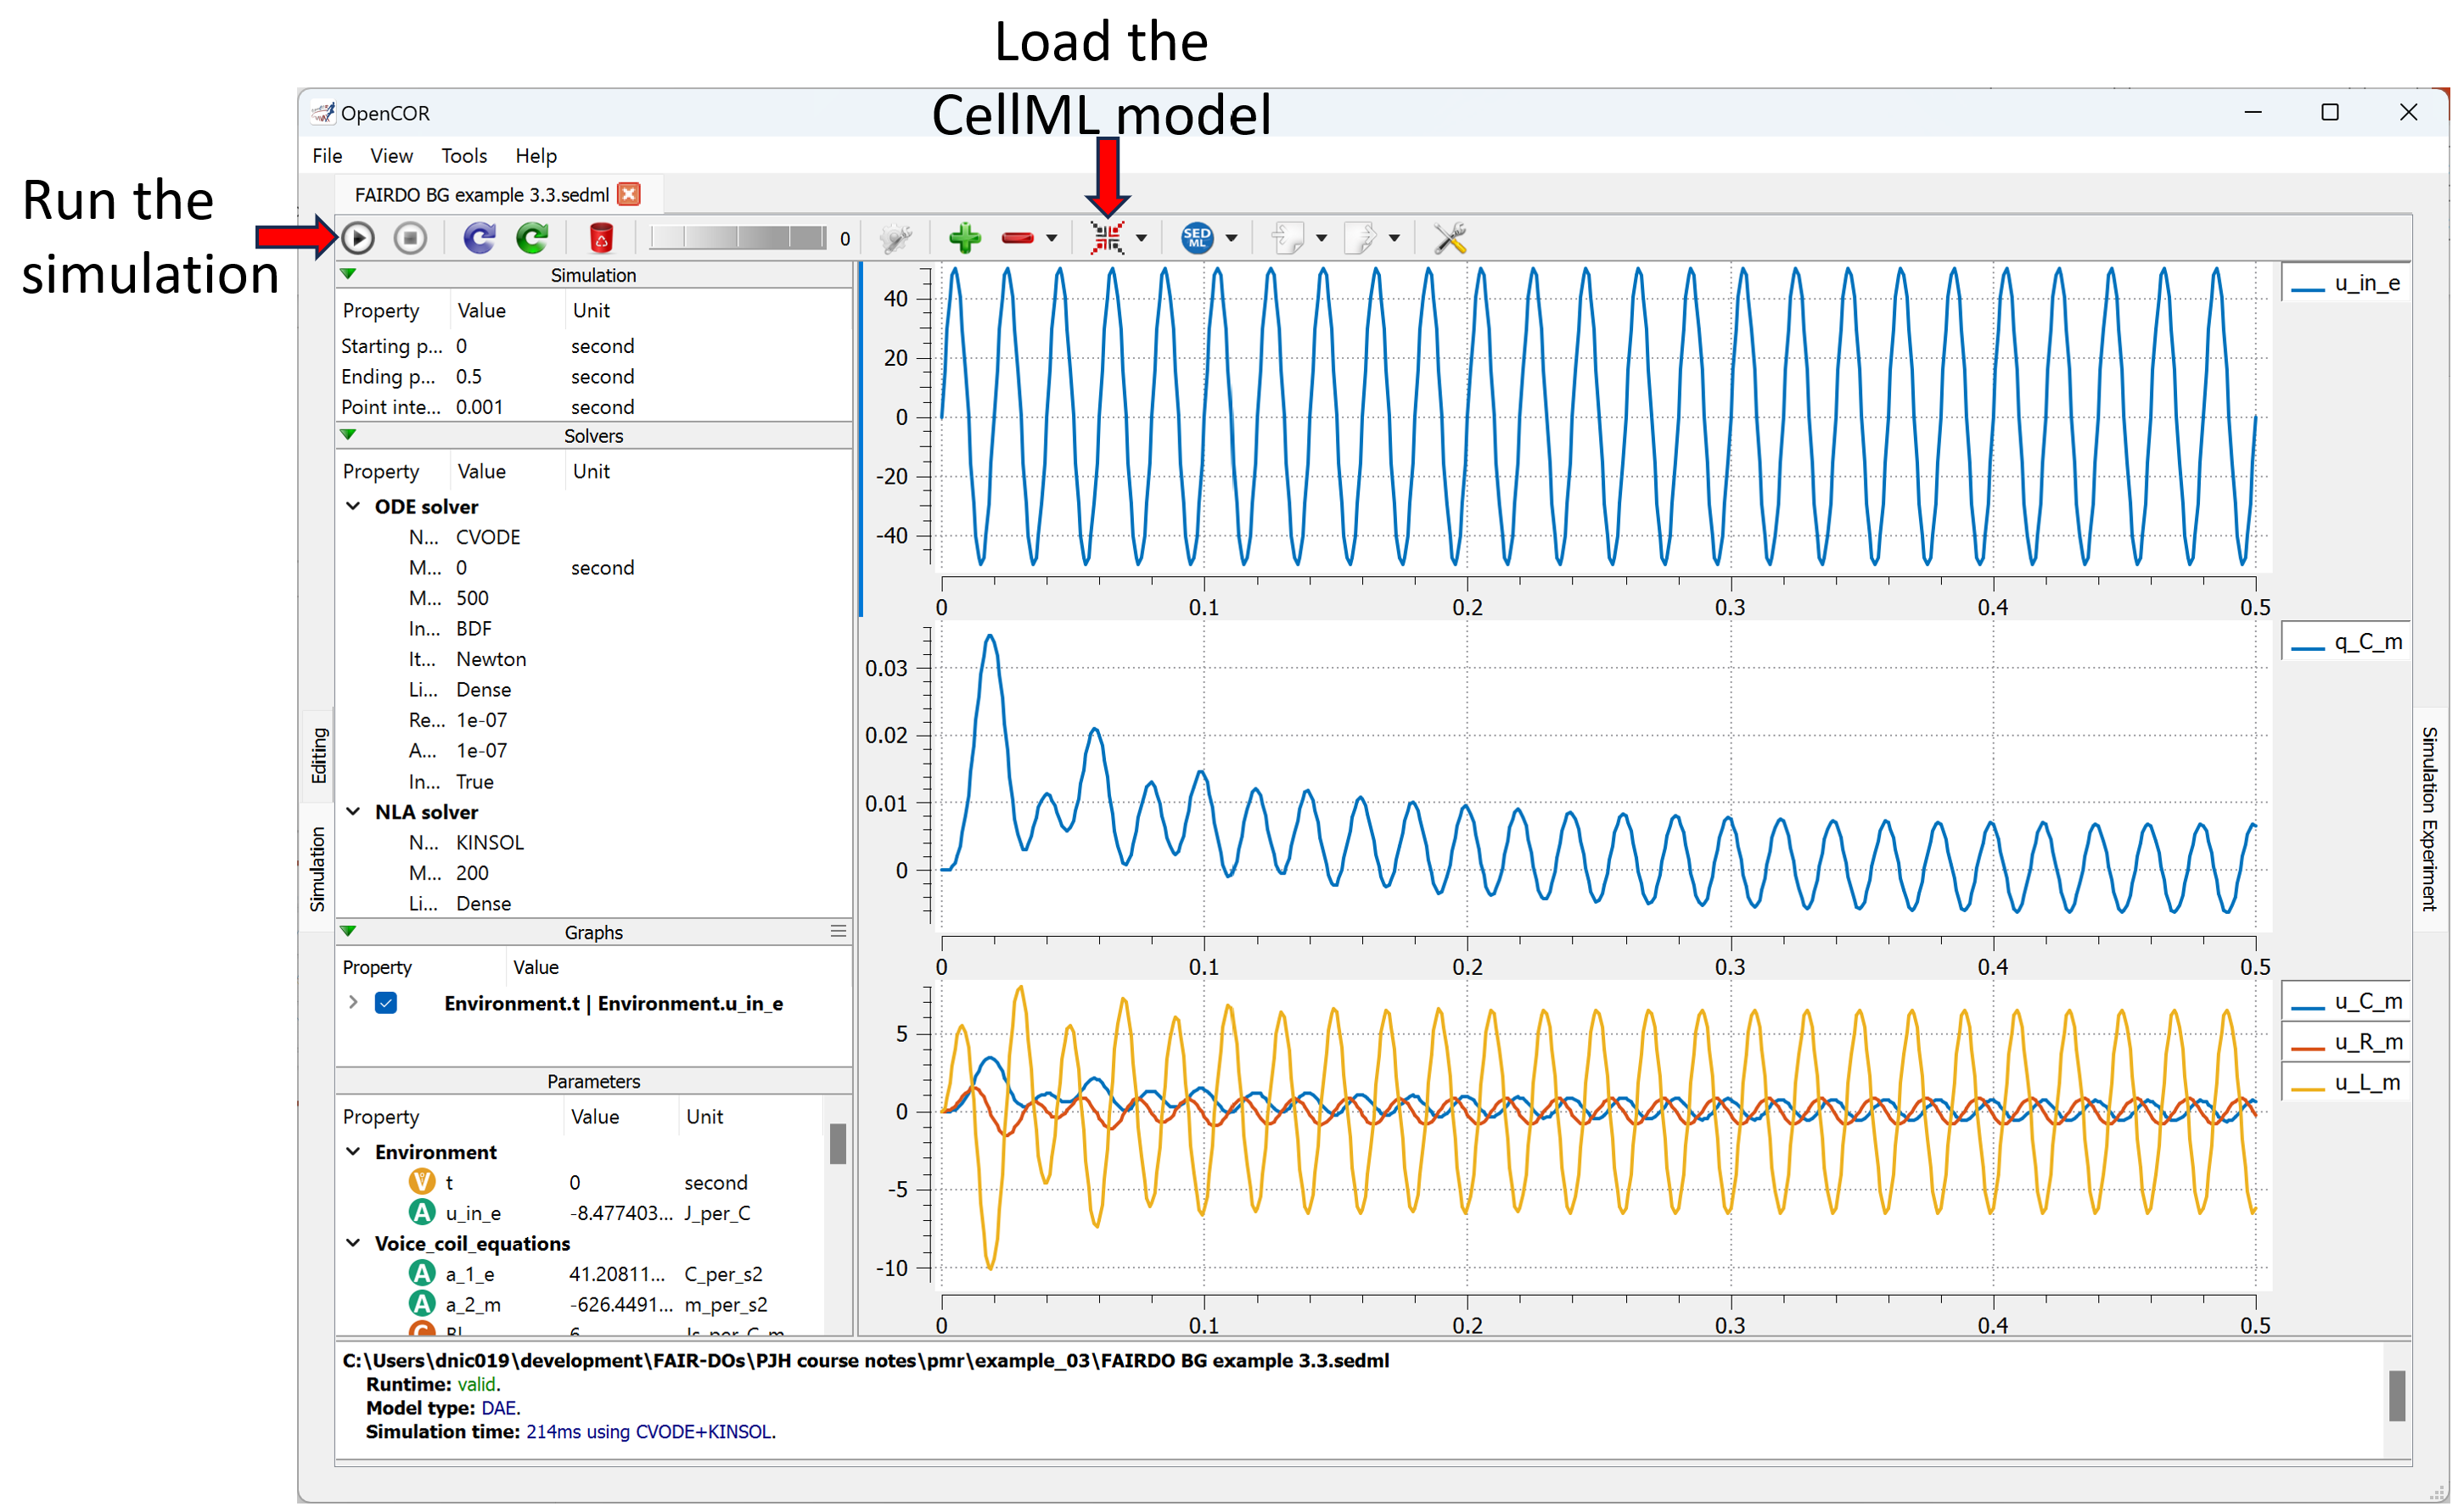Click the red minus remove graph panel icon
Viewport: 2458px width, 1512px height.
coord(1017,238)
